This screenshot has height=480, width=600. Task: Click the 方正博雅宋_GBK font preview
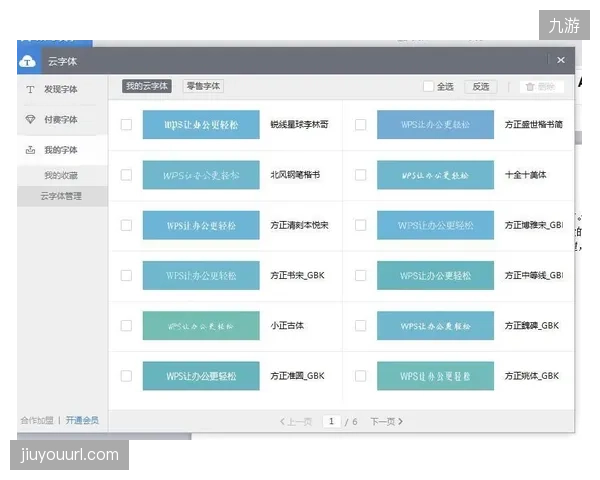(x=435, y=225)
